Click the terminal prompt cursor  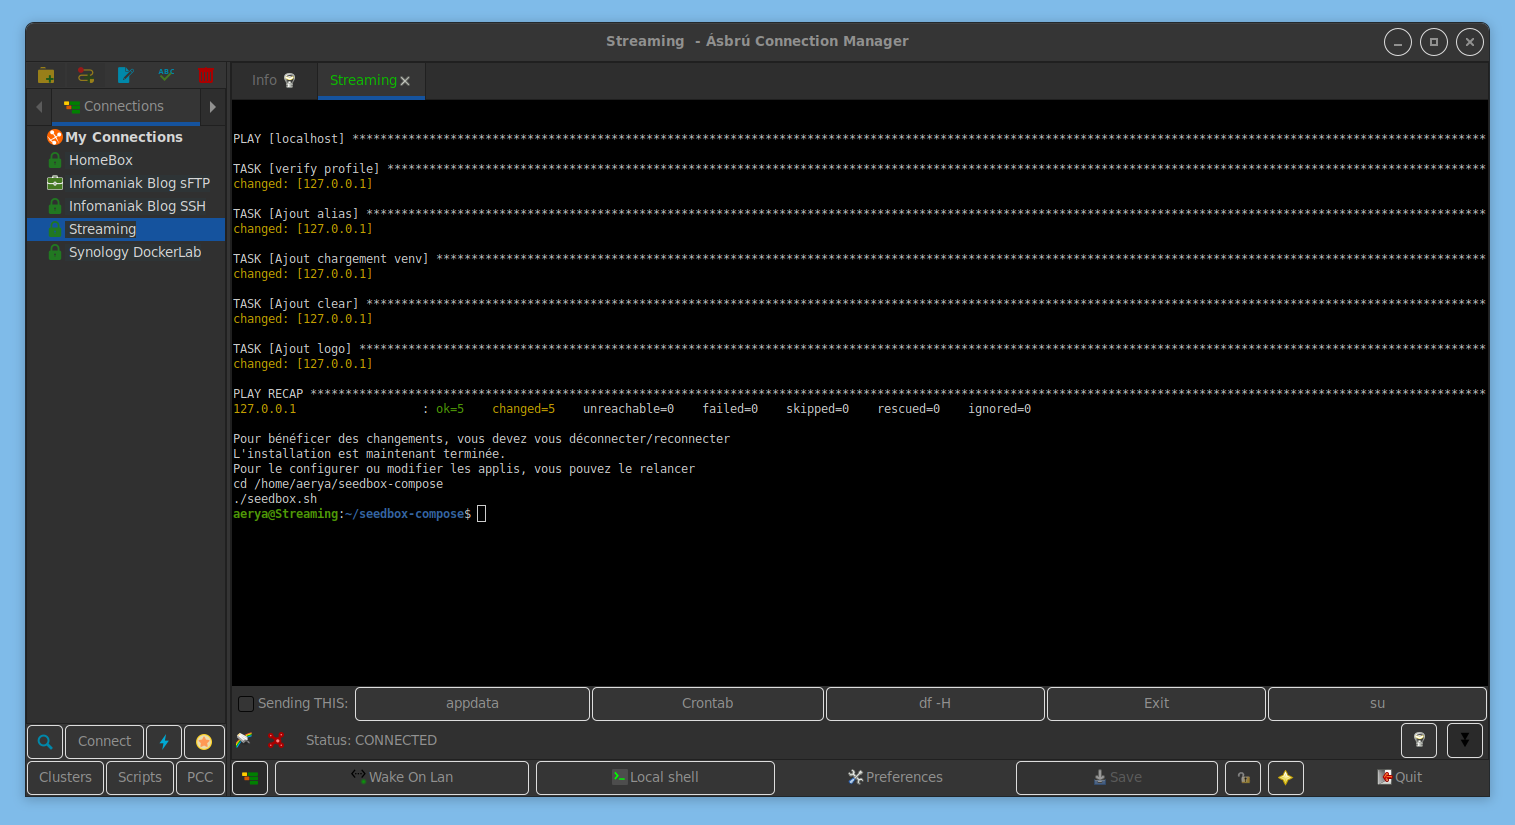click(x=481, y=514)
